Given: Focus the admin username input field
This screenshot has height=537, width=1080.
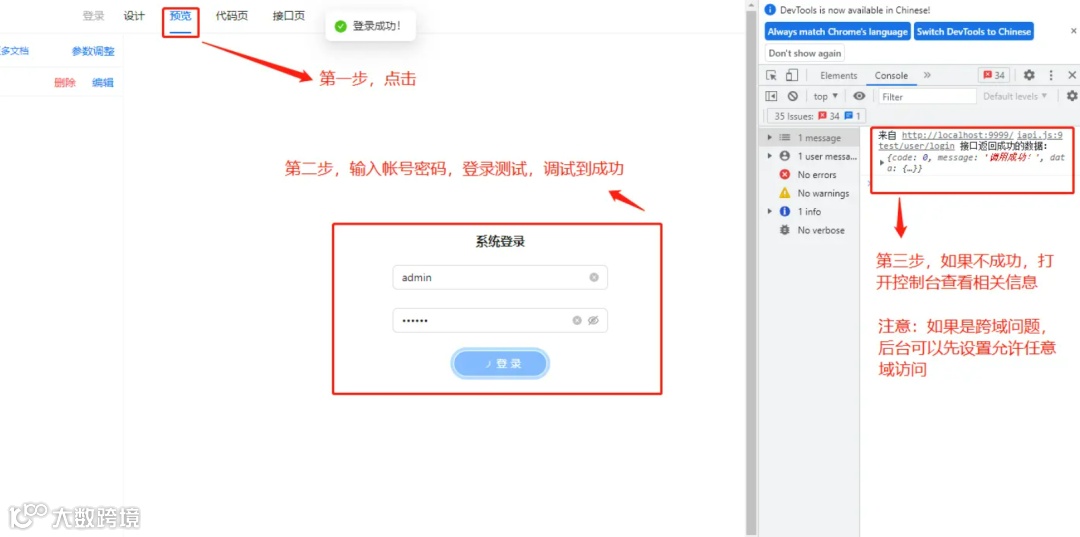Looking at the screenshot, I should [x=500, y=277].
